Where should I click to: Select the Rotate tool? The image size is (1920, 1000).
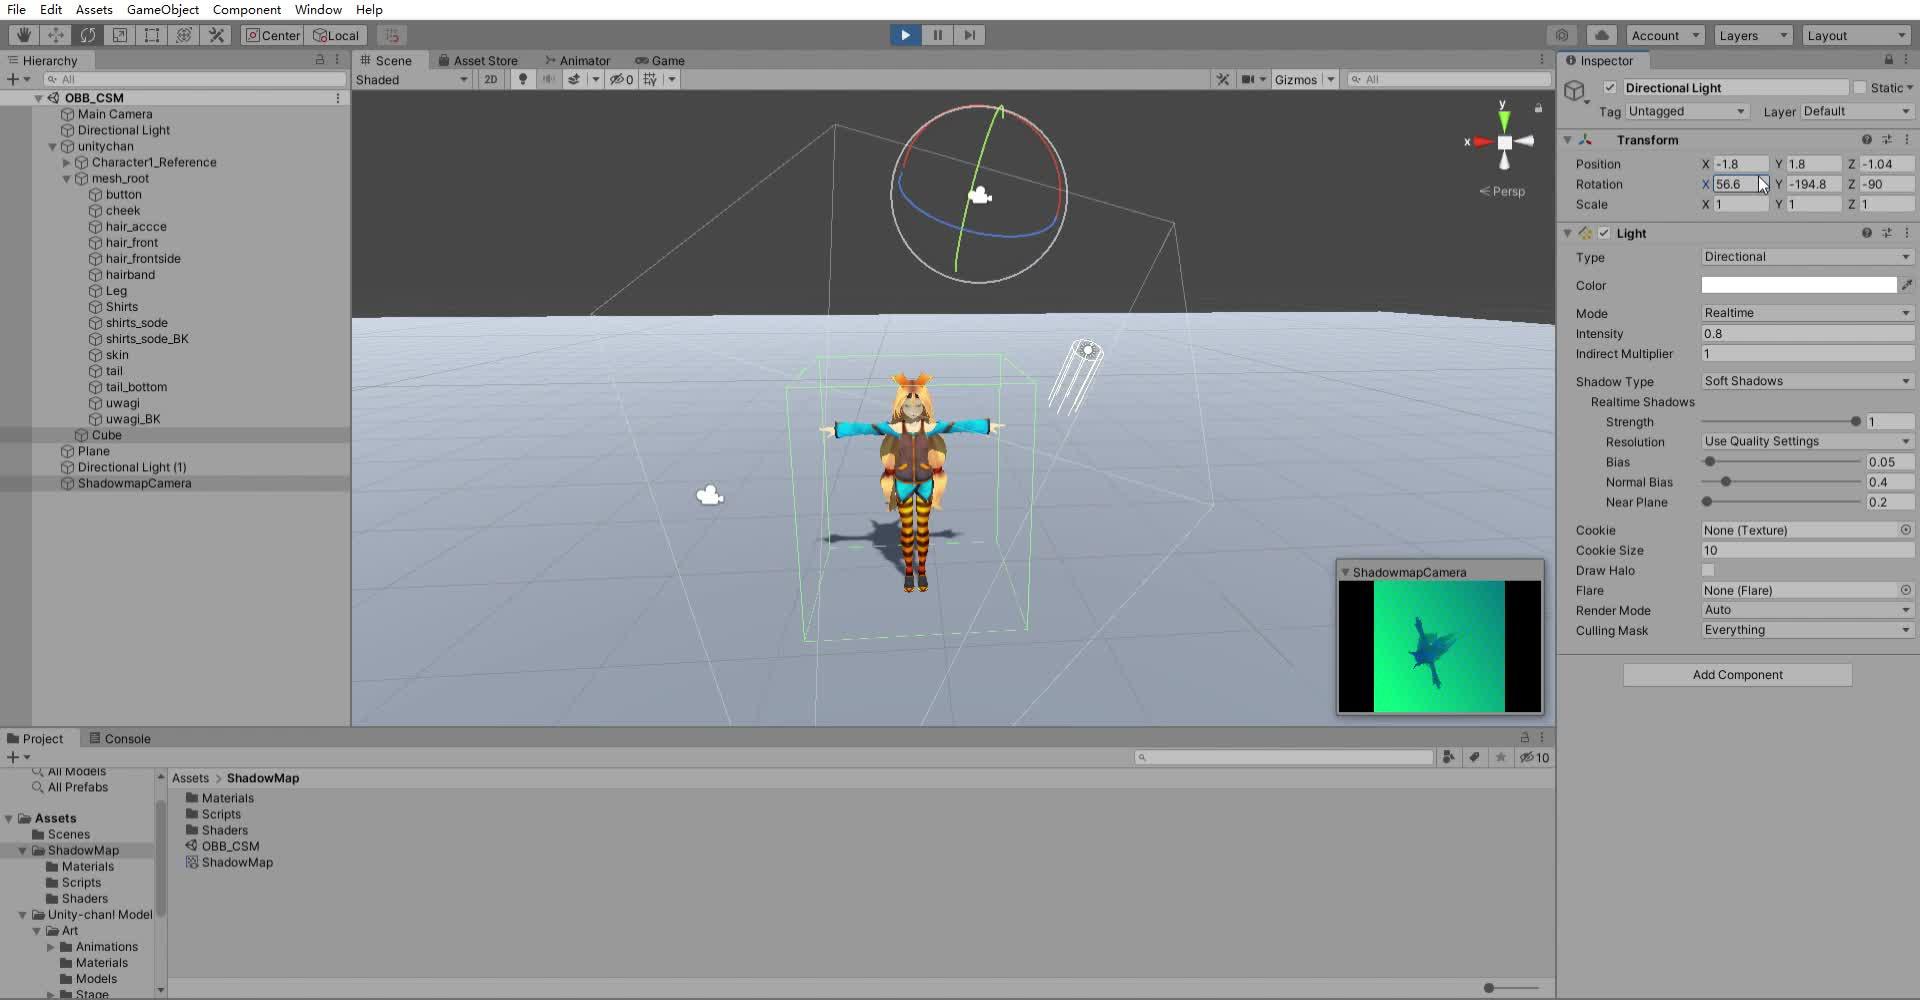(x=88, y=35)
